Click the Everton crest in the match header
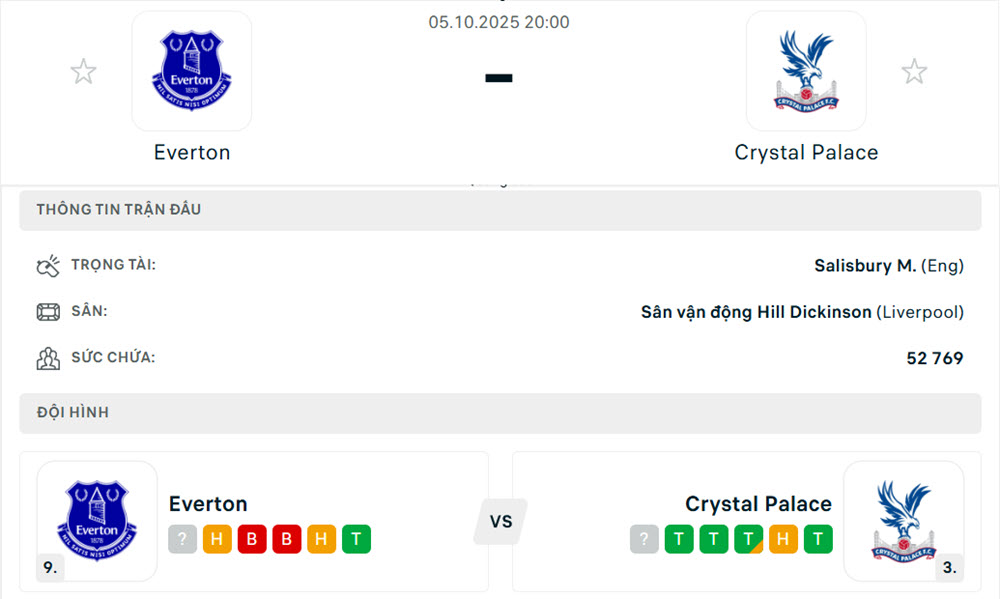The width and height of the screenshot is (1000, 599). 192,71
